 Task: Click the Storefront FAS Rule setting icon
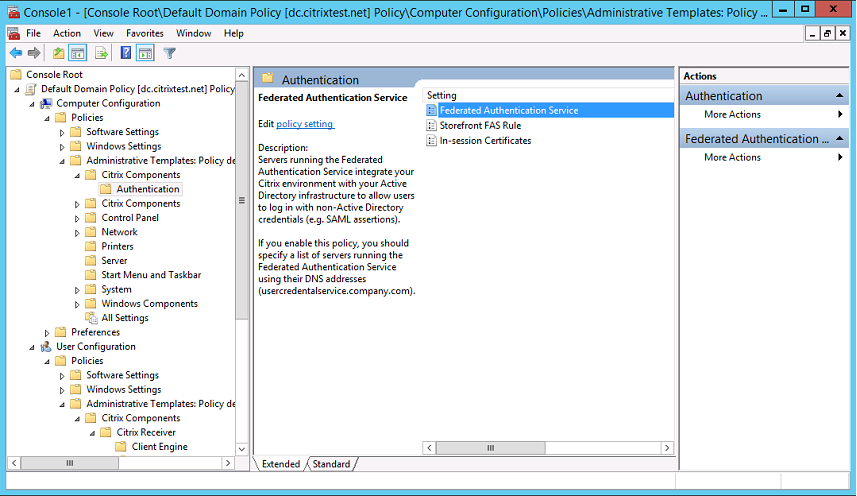432,126
